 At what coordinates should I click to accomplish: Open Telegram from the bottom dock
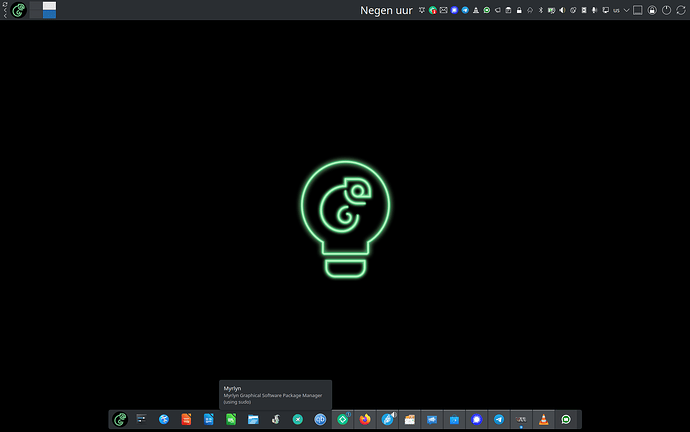pyautogui.click(x=499, y=420)
